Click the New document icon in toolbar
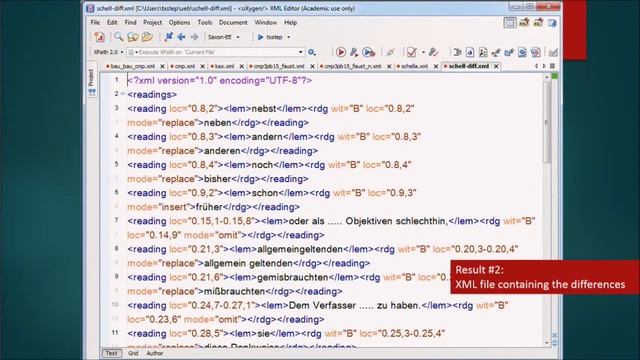The image size is (640, 360). pos(99,37)
